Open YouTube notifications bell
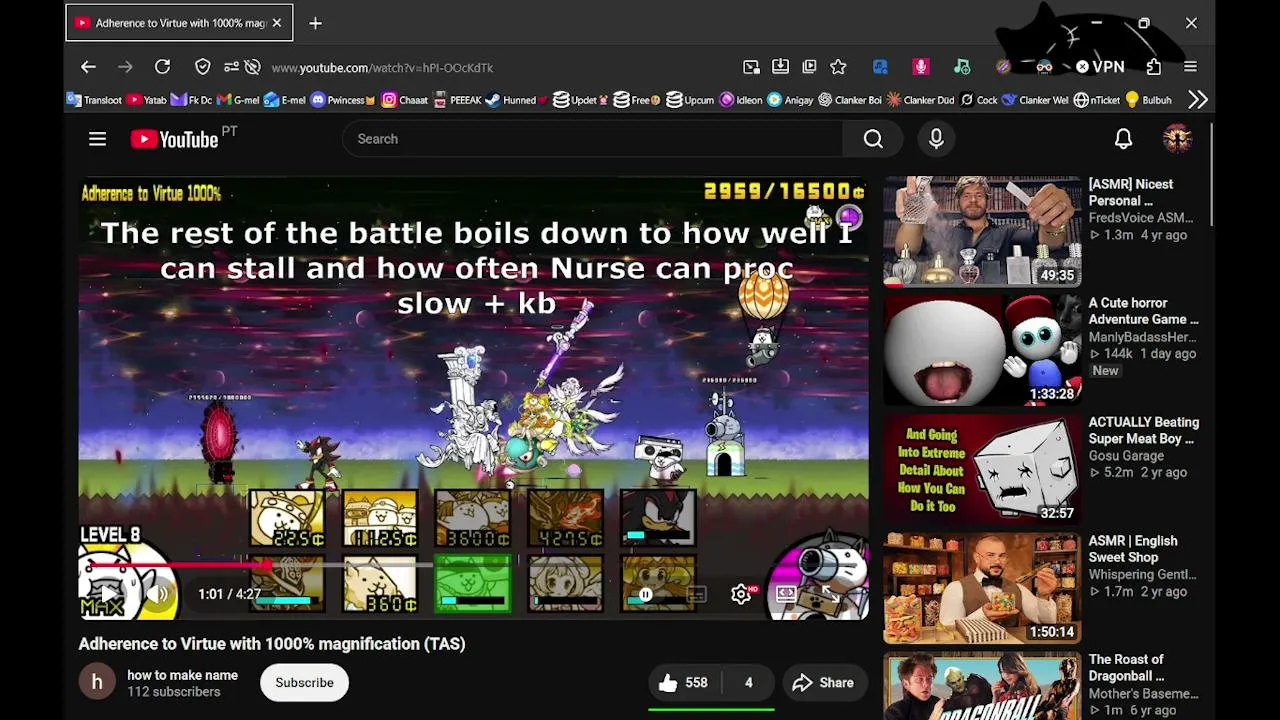 (1123, 139)
